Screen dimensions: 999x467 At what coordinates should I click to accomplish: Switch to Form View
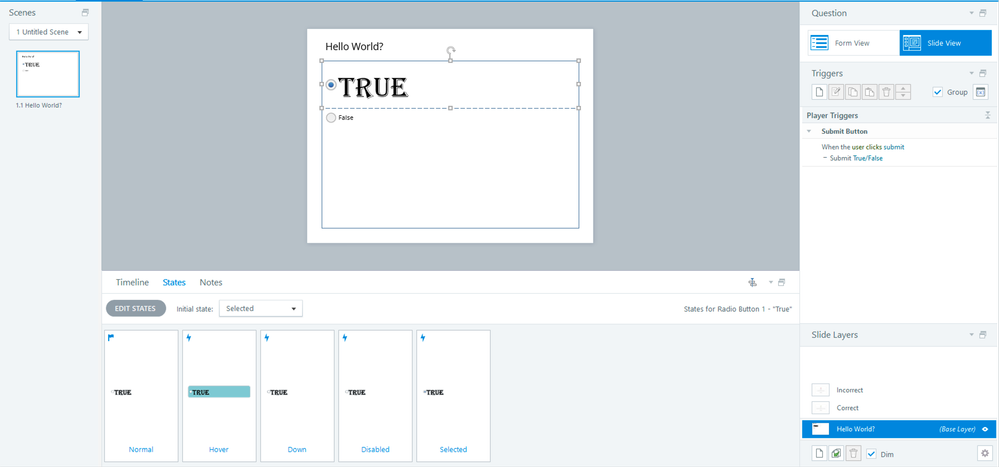click(853, 43)
